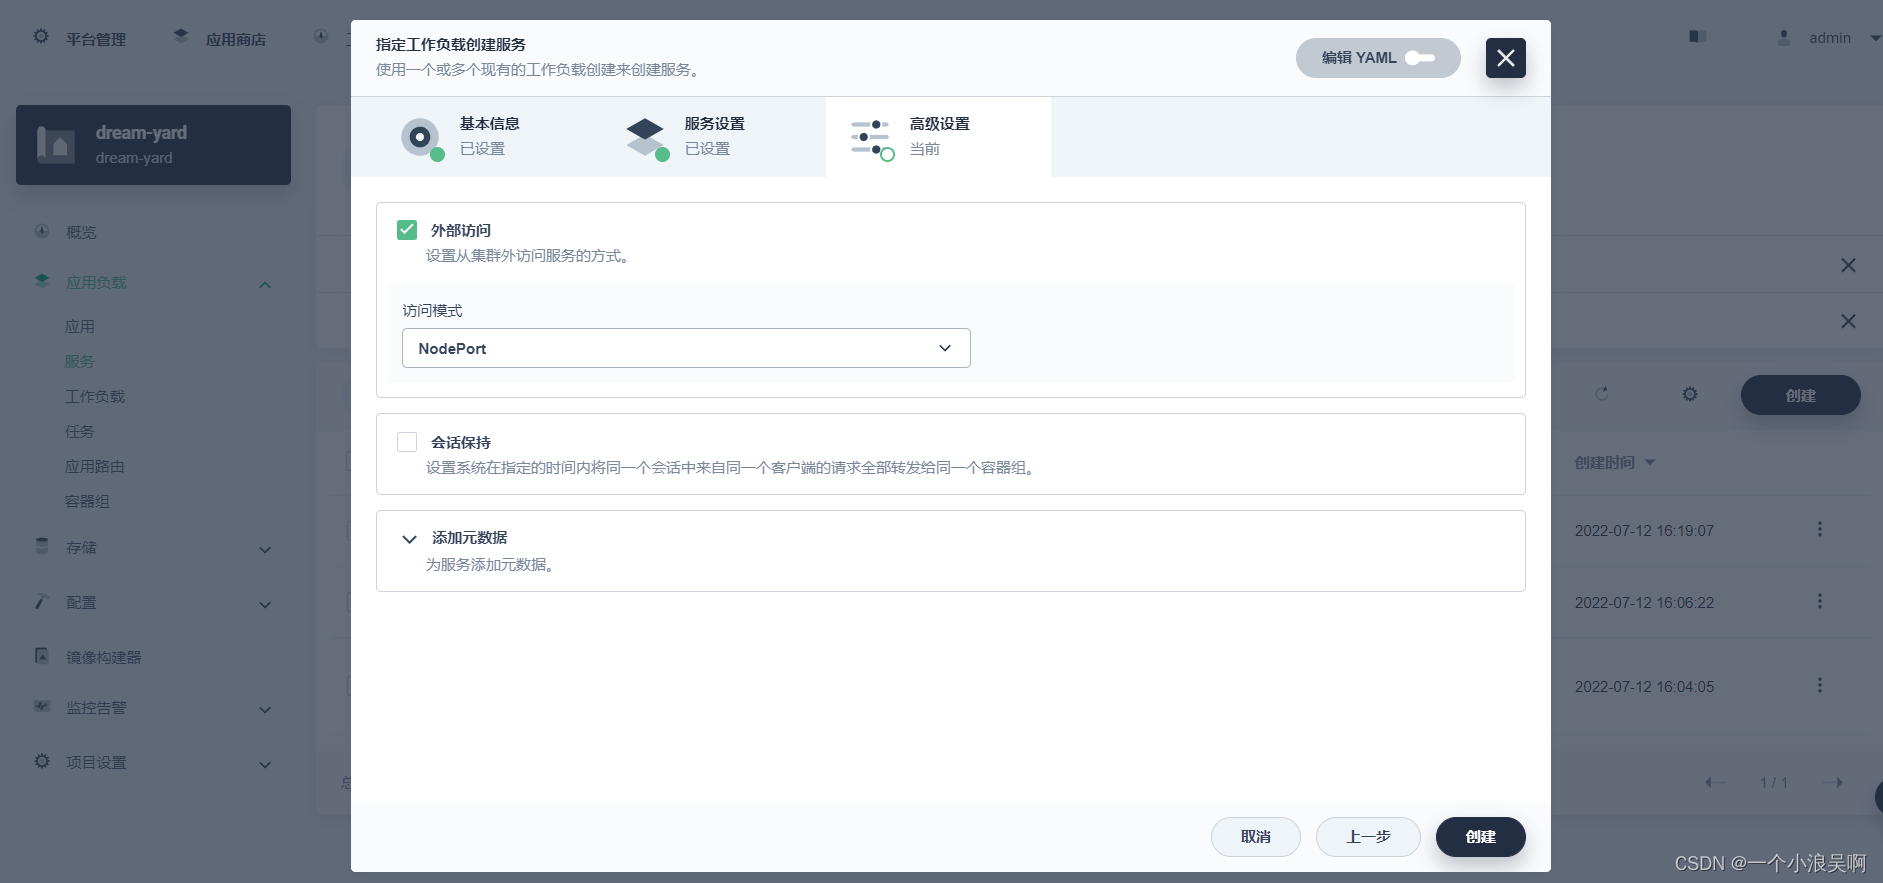Image resolution: width=1883 pixels, height=883 pixels.
Task: Click the 存储 database icon
Action: point(42,546)
